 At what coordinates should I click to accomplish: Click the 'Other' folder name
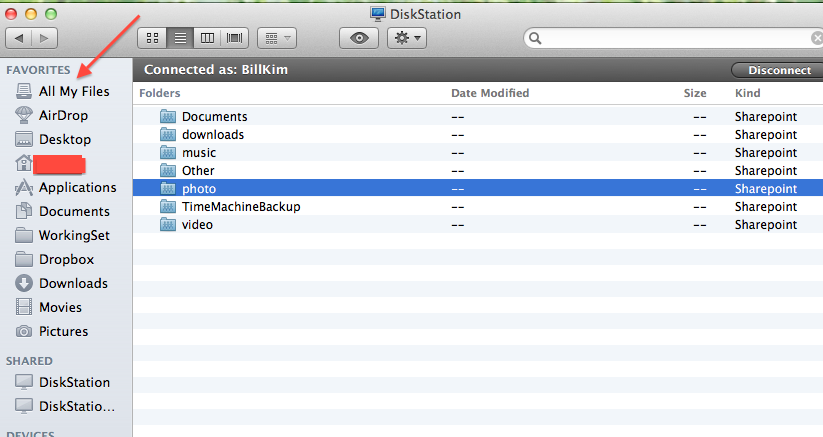(198, 170)
